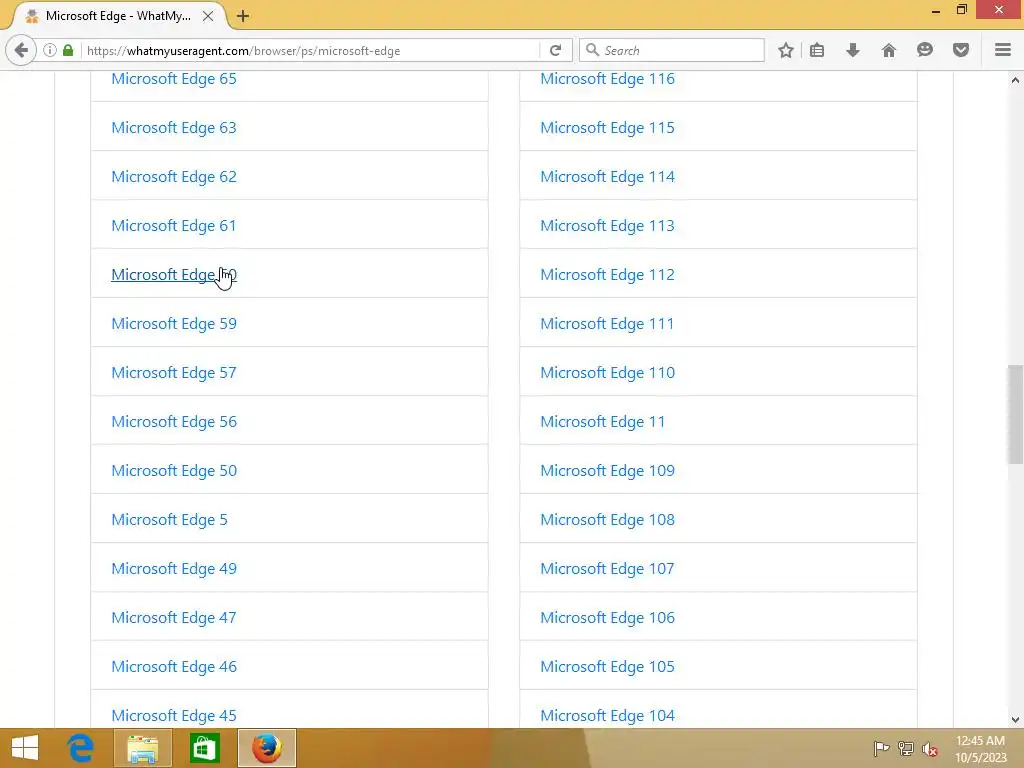Image resolution: width=1024 pixels, height=768 pixels.
Task: Open Microsoft Edge 5 link
Action: tap(169, 520)
